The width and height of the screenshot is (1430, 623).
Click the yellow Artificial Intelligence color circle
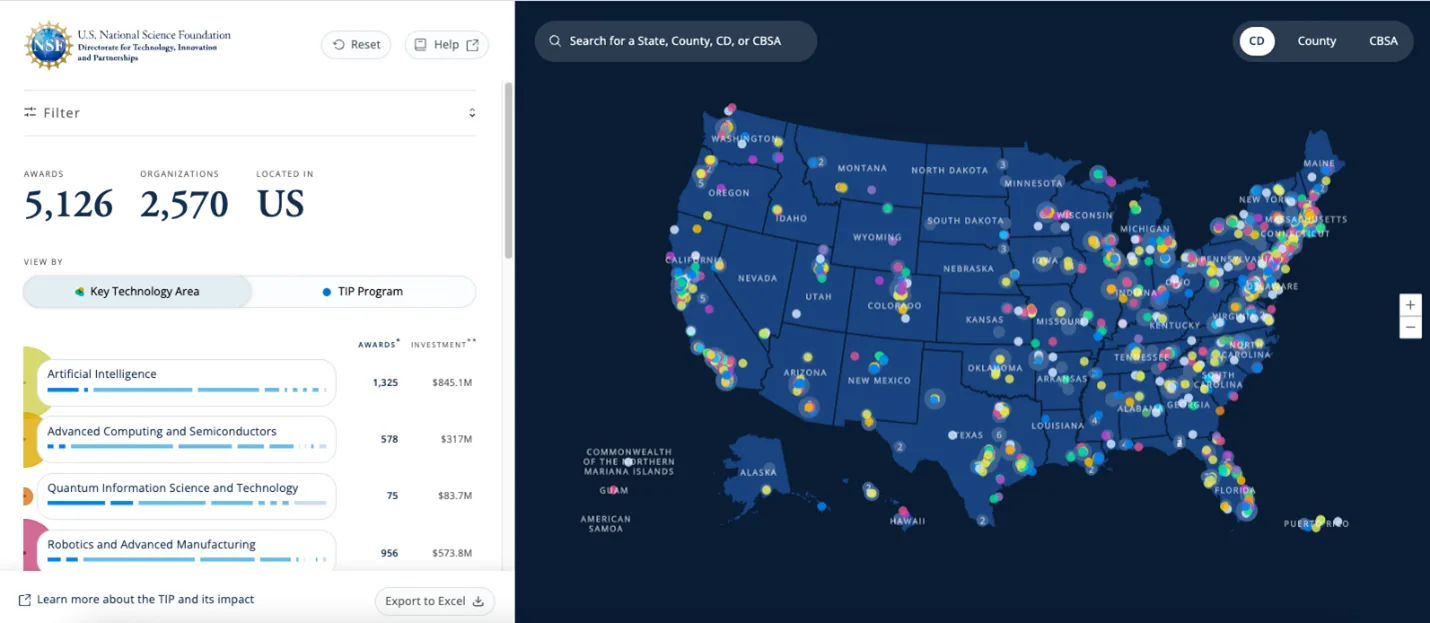point(33,382)
